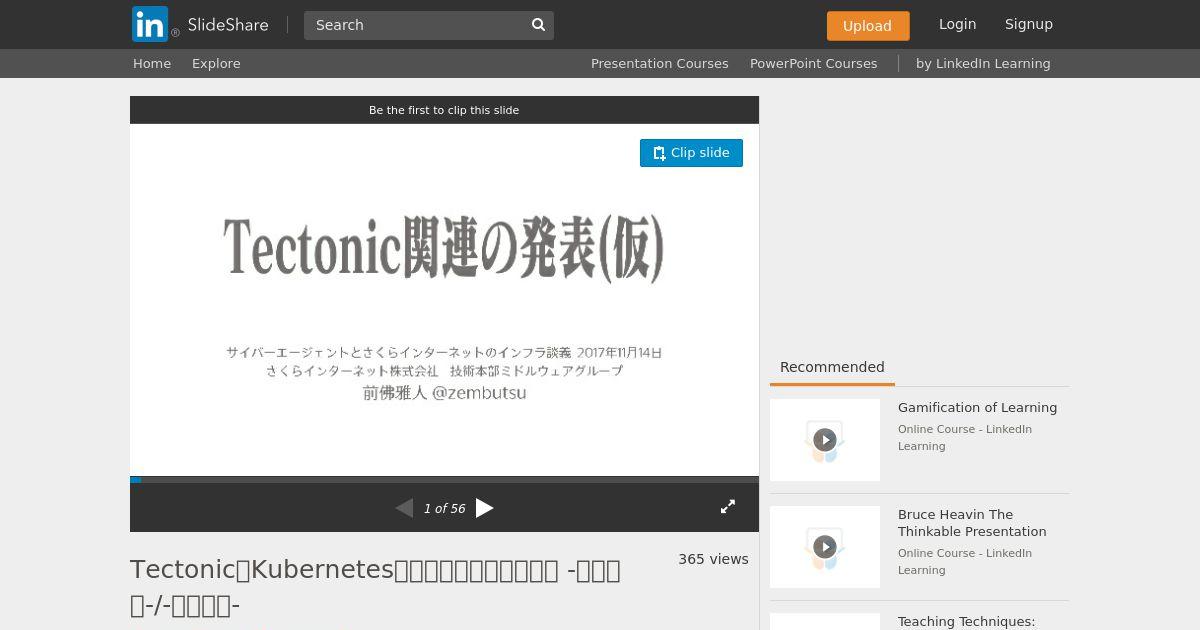This screenshot has height=630, width=1200.
Task: Click the Tectonic Kubernetes presentation title
Action: click(x=375, y=587)
